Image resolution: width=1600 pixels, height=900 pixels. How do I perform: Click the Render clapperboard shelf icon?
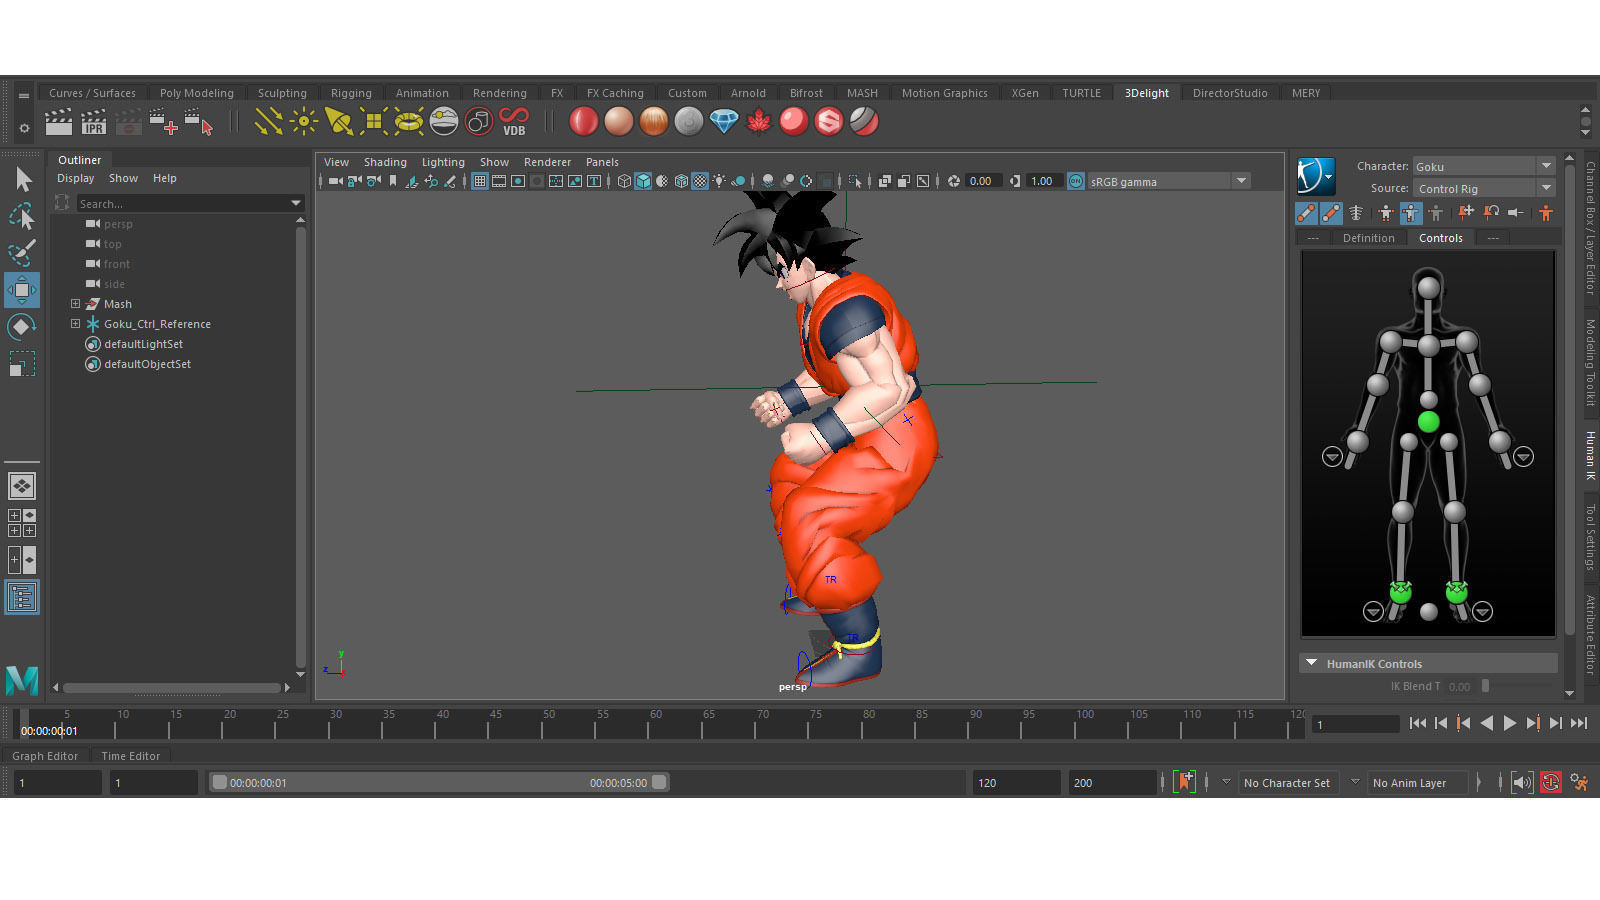59,122
